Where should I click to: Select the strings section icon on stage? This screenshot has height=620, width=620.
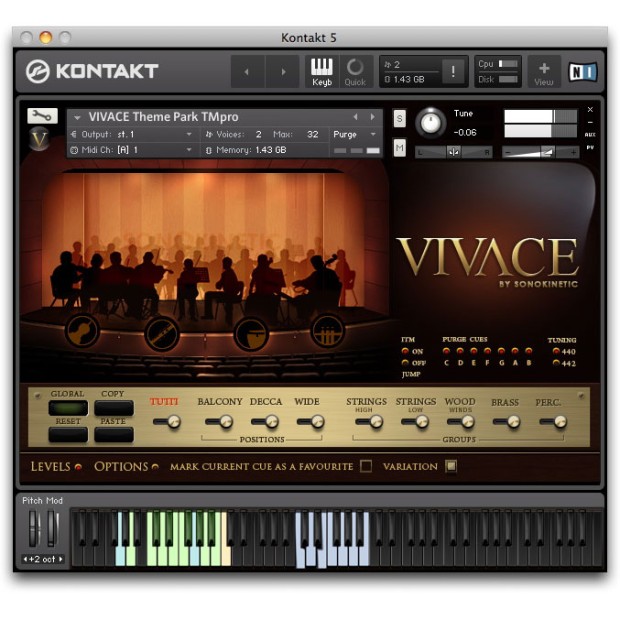82,331
